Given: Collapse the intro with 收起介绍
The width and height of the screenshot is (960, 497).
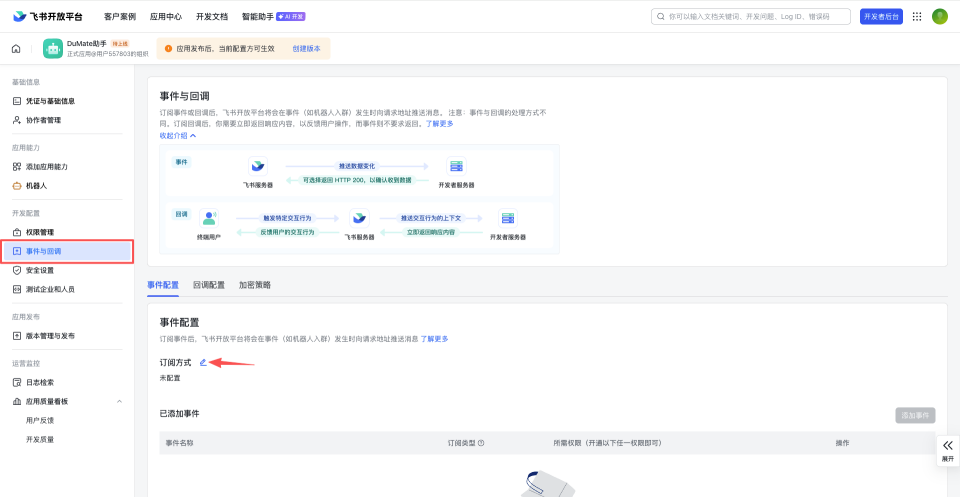Looking at the screenshot, I should pos(178,135).
